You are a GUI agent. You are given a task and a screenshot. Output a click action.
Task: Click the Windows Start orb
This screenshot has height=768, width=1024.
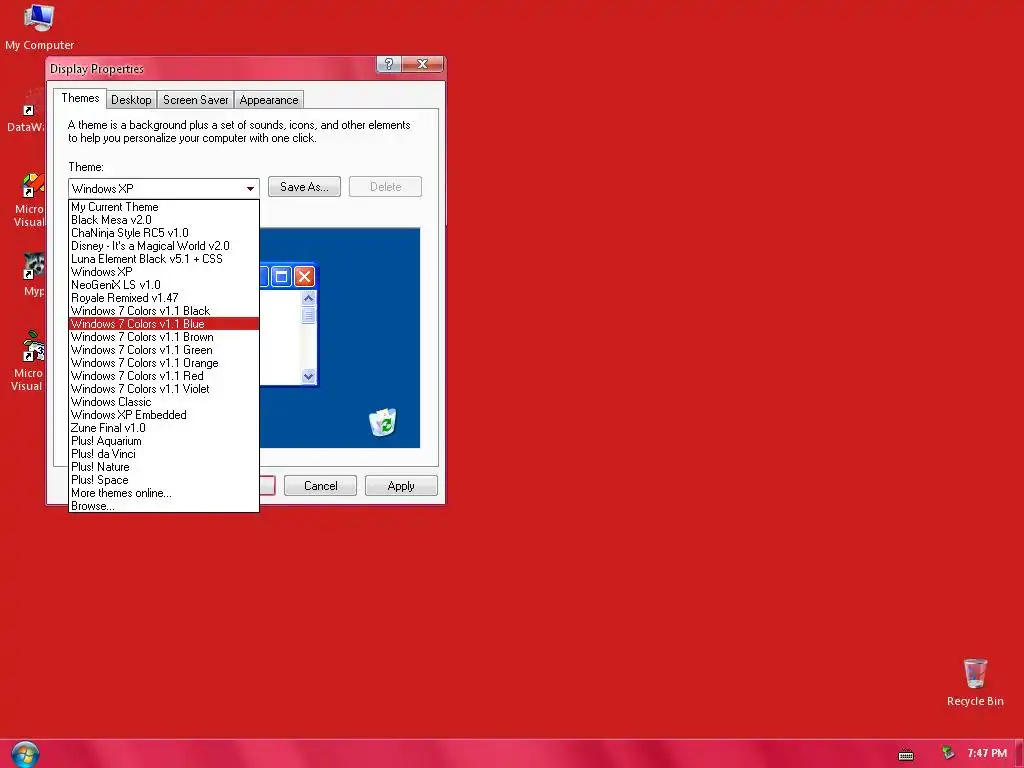(25, 754)
